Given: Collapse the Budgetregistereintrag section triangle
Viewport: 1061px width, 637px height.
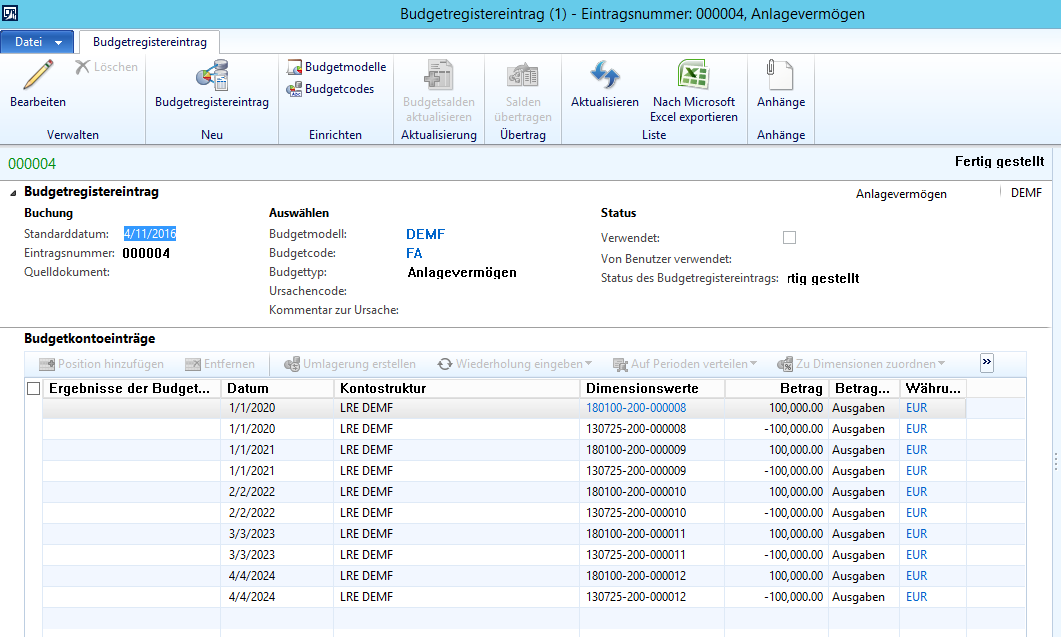Looking at the screenshot, I should click(13, 192).
